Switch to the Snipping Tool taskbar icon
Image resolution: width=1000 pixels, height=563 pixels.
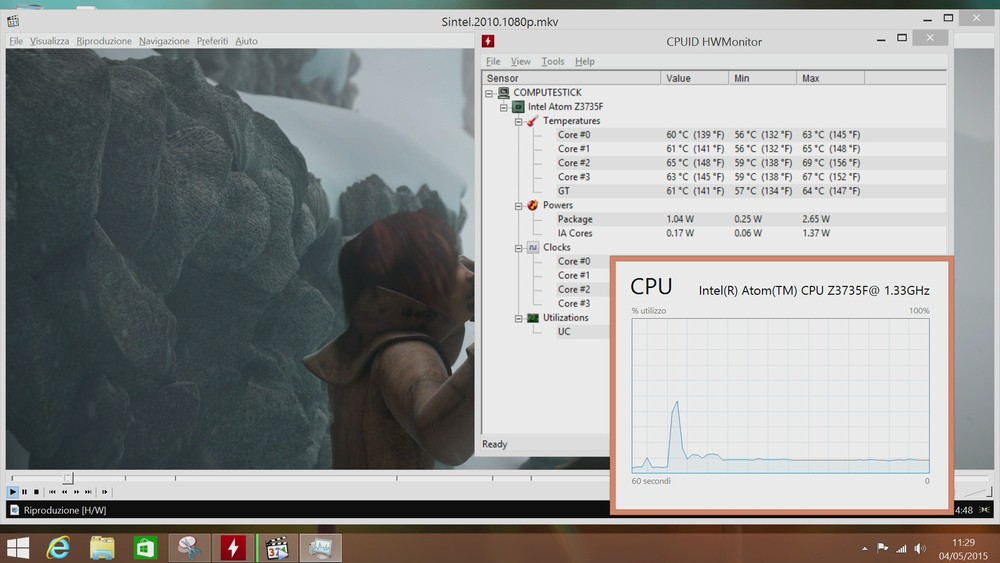click(x=189, y=548)
